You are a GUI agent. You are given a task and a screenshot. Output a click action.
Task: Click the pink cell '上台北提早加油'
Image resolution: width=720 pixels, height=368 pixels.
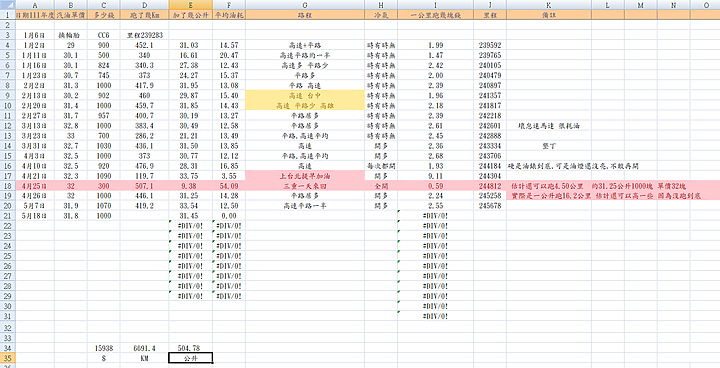(x=305, y=176)
